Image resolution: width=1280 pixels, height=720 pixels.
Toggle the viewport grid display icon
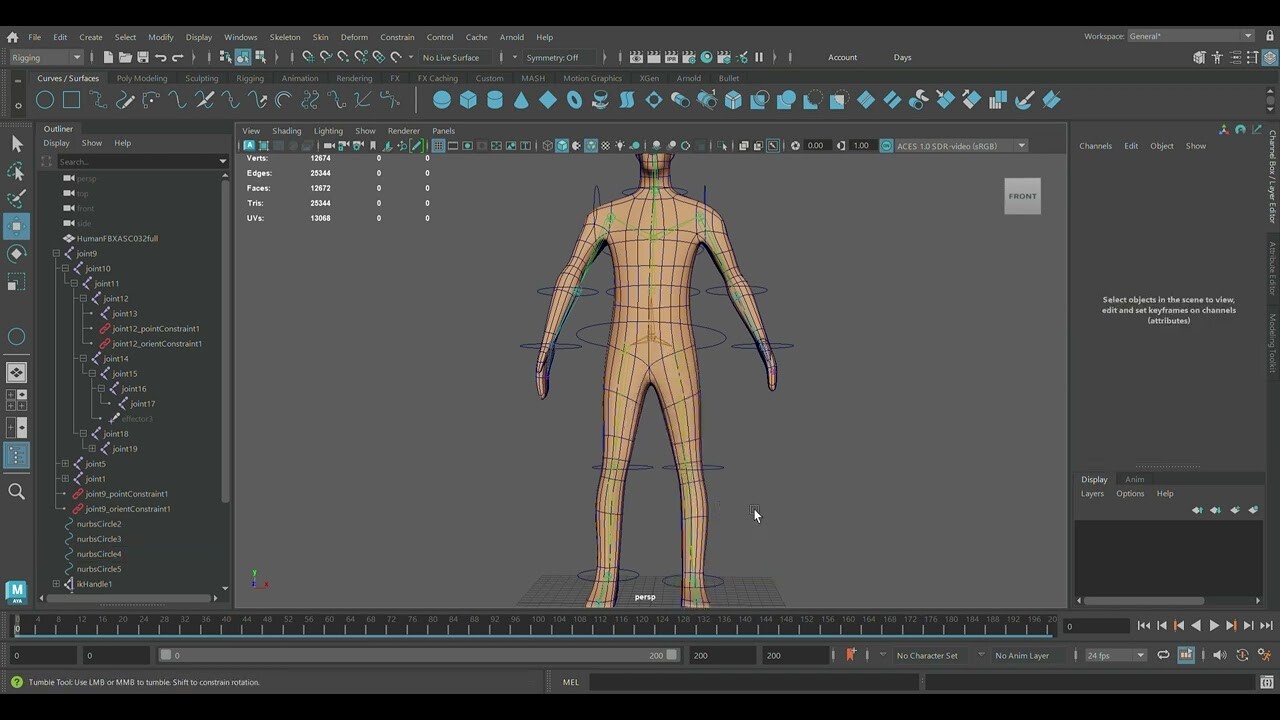pyautogui.click(x=437, y=146)
